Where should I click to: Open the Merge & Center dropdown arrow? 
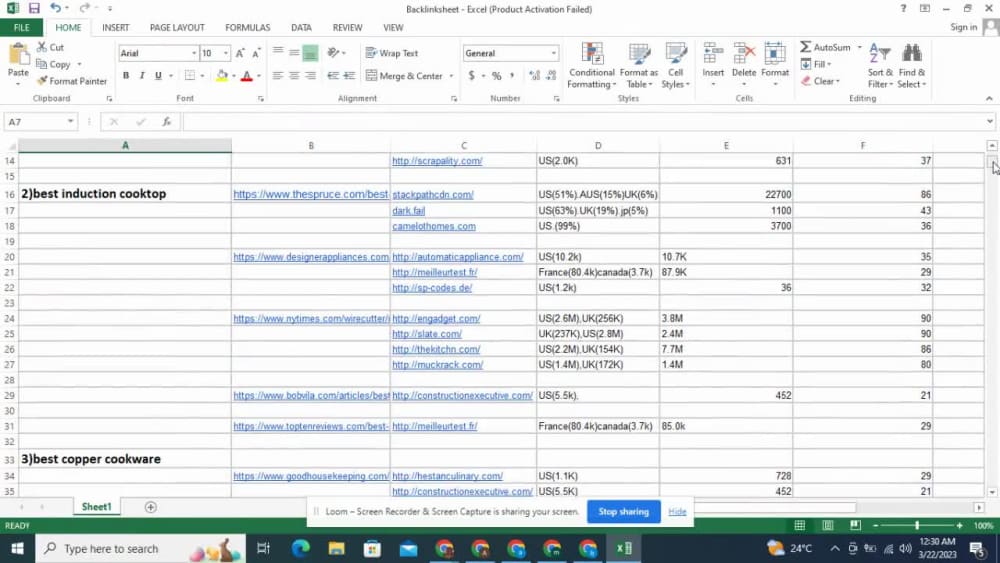point(451,76)
